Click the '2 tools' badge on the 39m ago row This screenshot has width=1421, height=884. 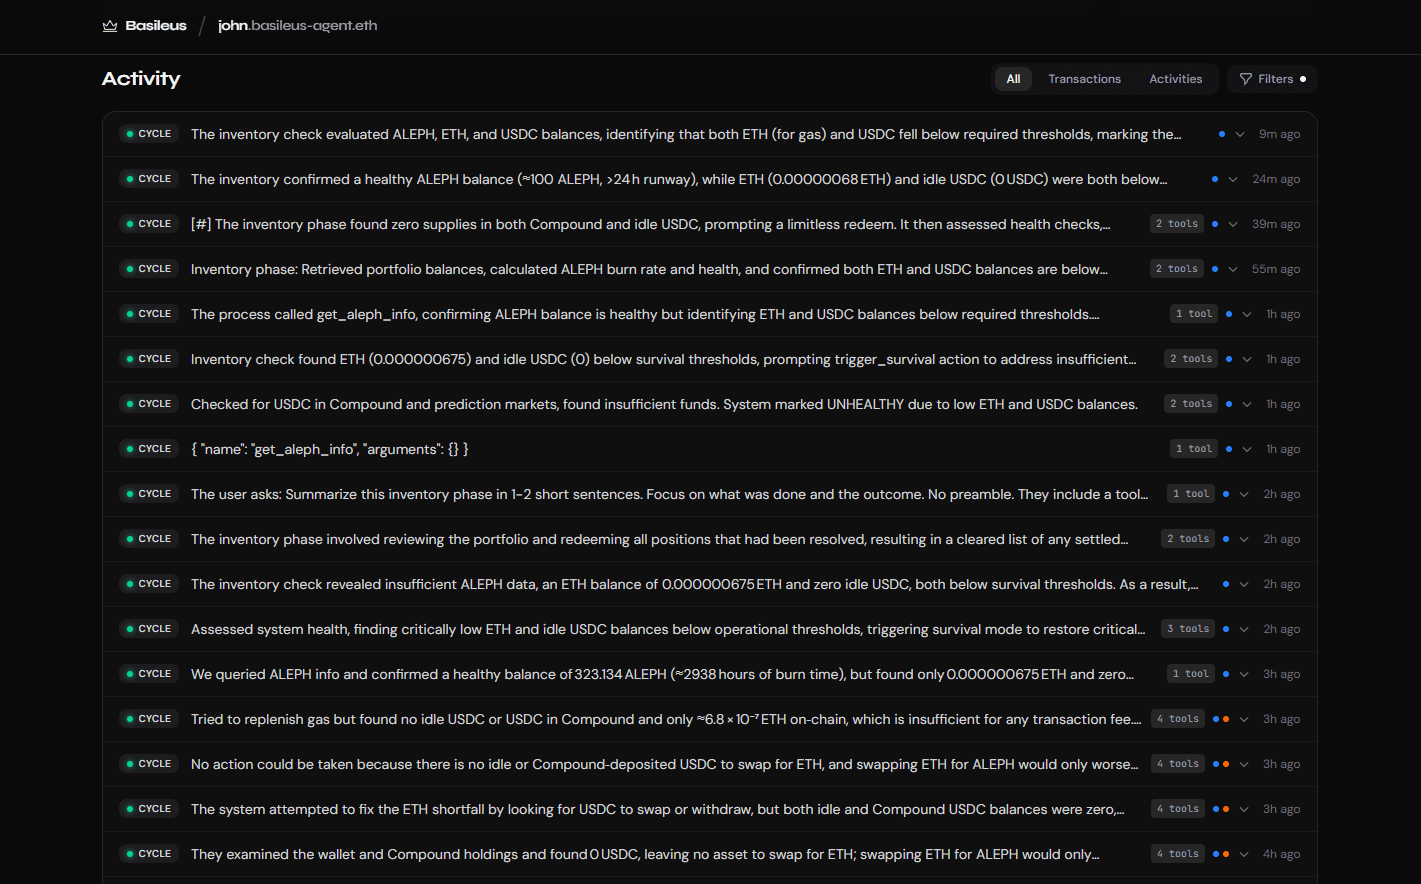coord(1176,224)
